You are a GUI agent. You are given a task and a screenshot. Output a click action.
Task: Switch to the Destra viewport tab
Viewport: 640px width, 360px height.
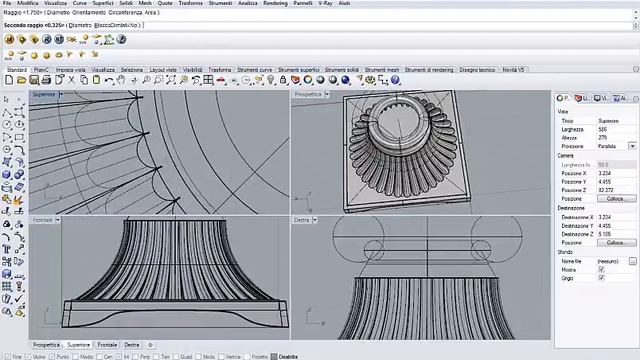pos(131,345)
